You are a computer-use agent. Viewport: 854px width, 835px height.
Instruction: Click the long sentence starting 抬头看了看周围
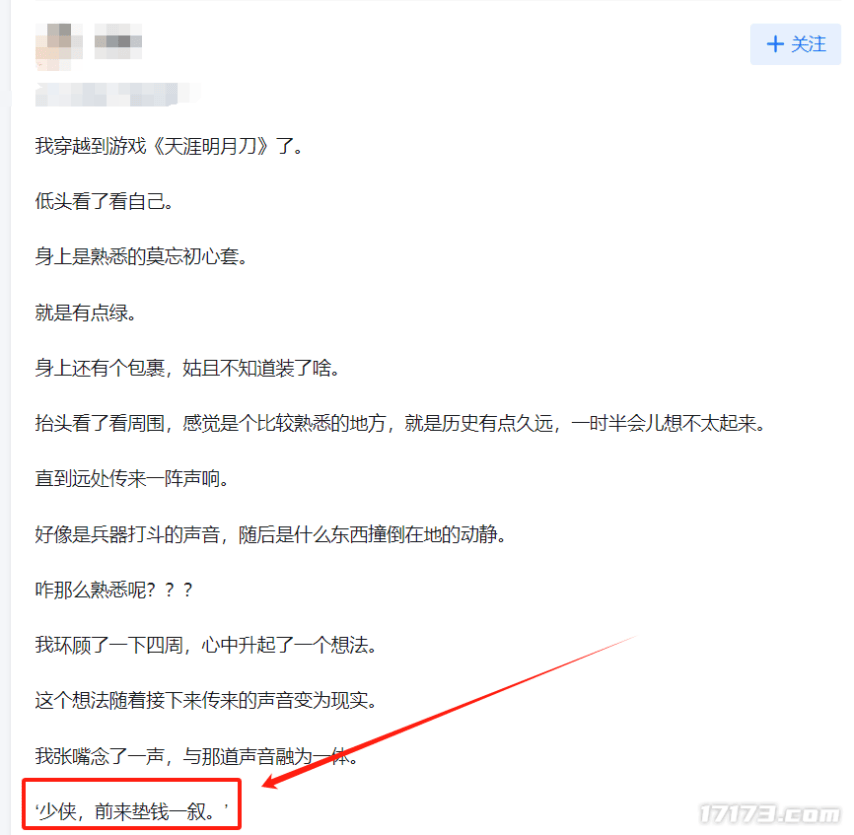[400, 423]
